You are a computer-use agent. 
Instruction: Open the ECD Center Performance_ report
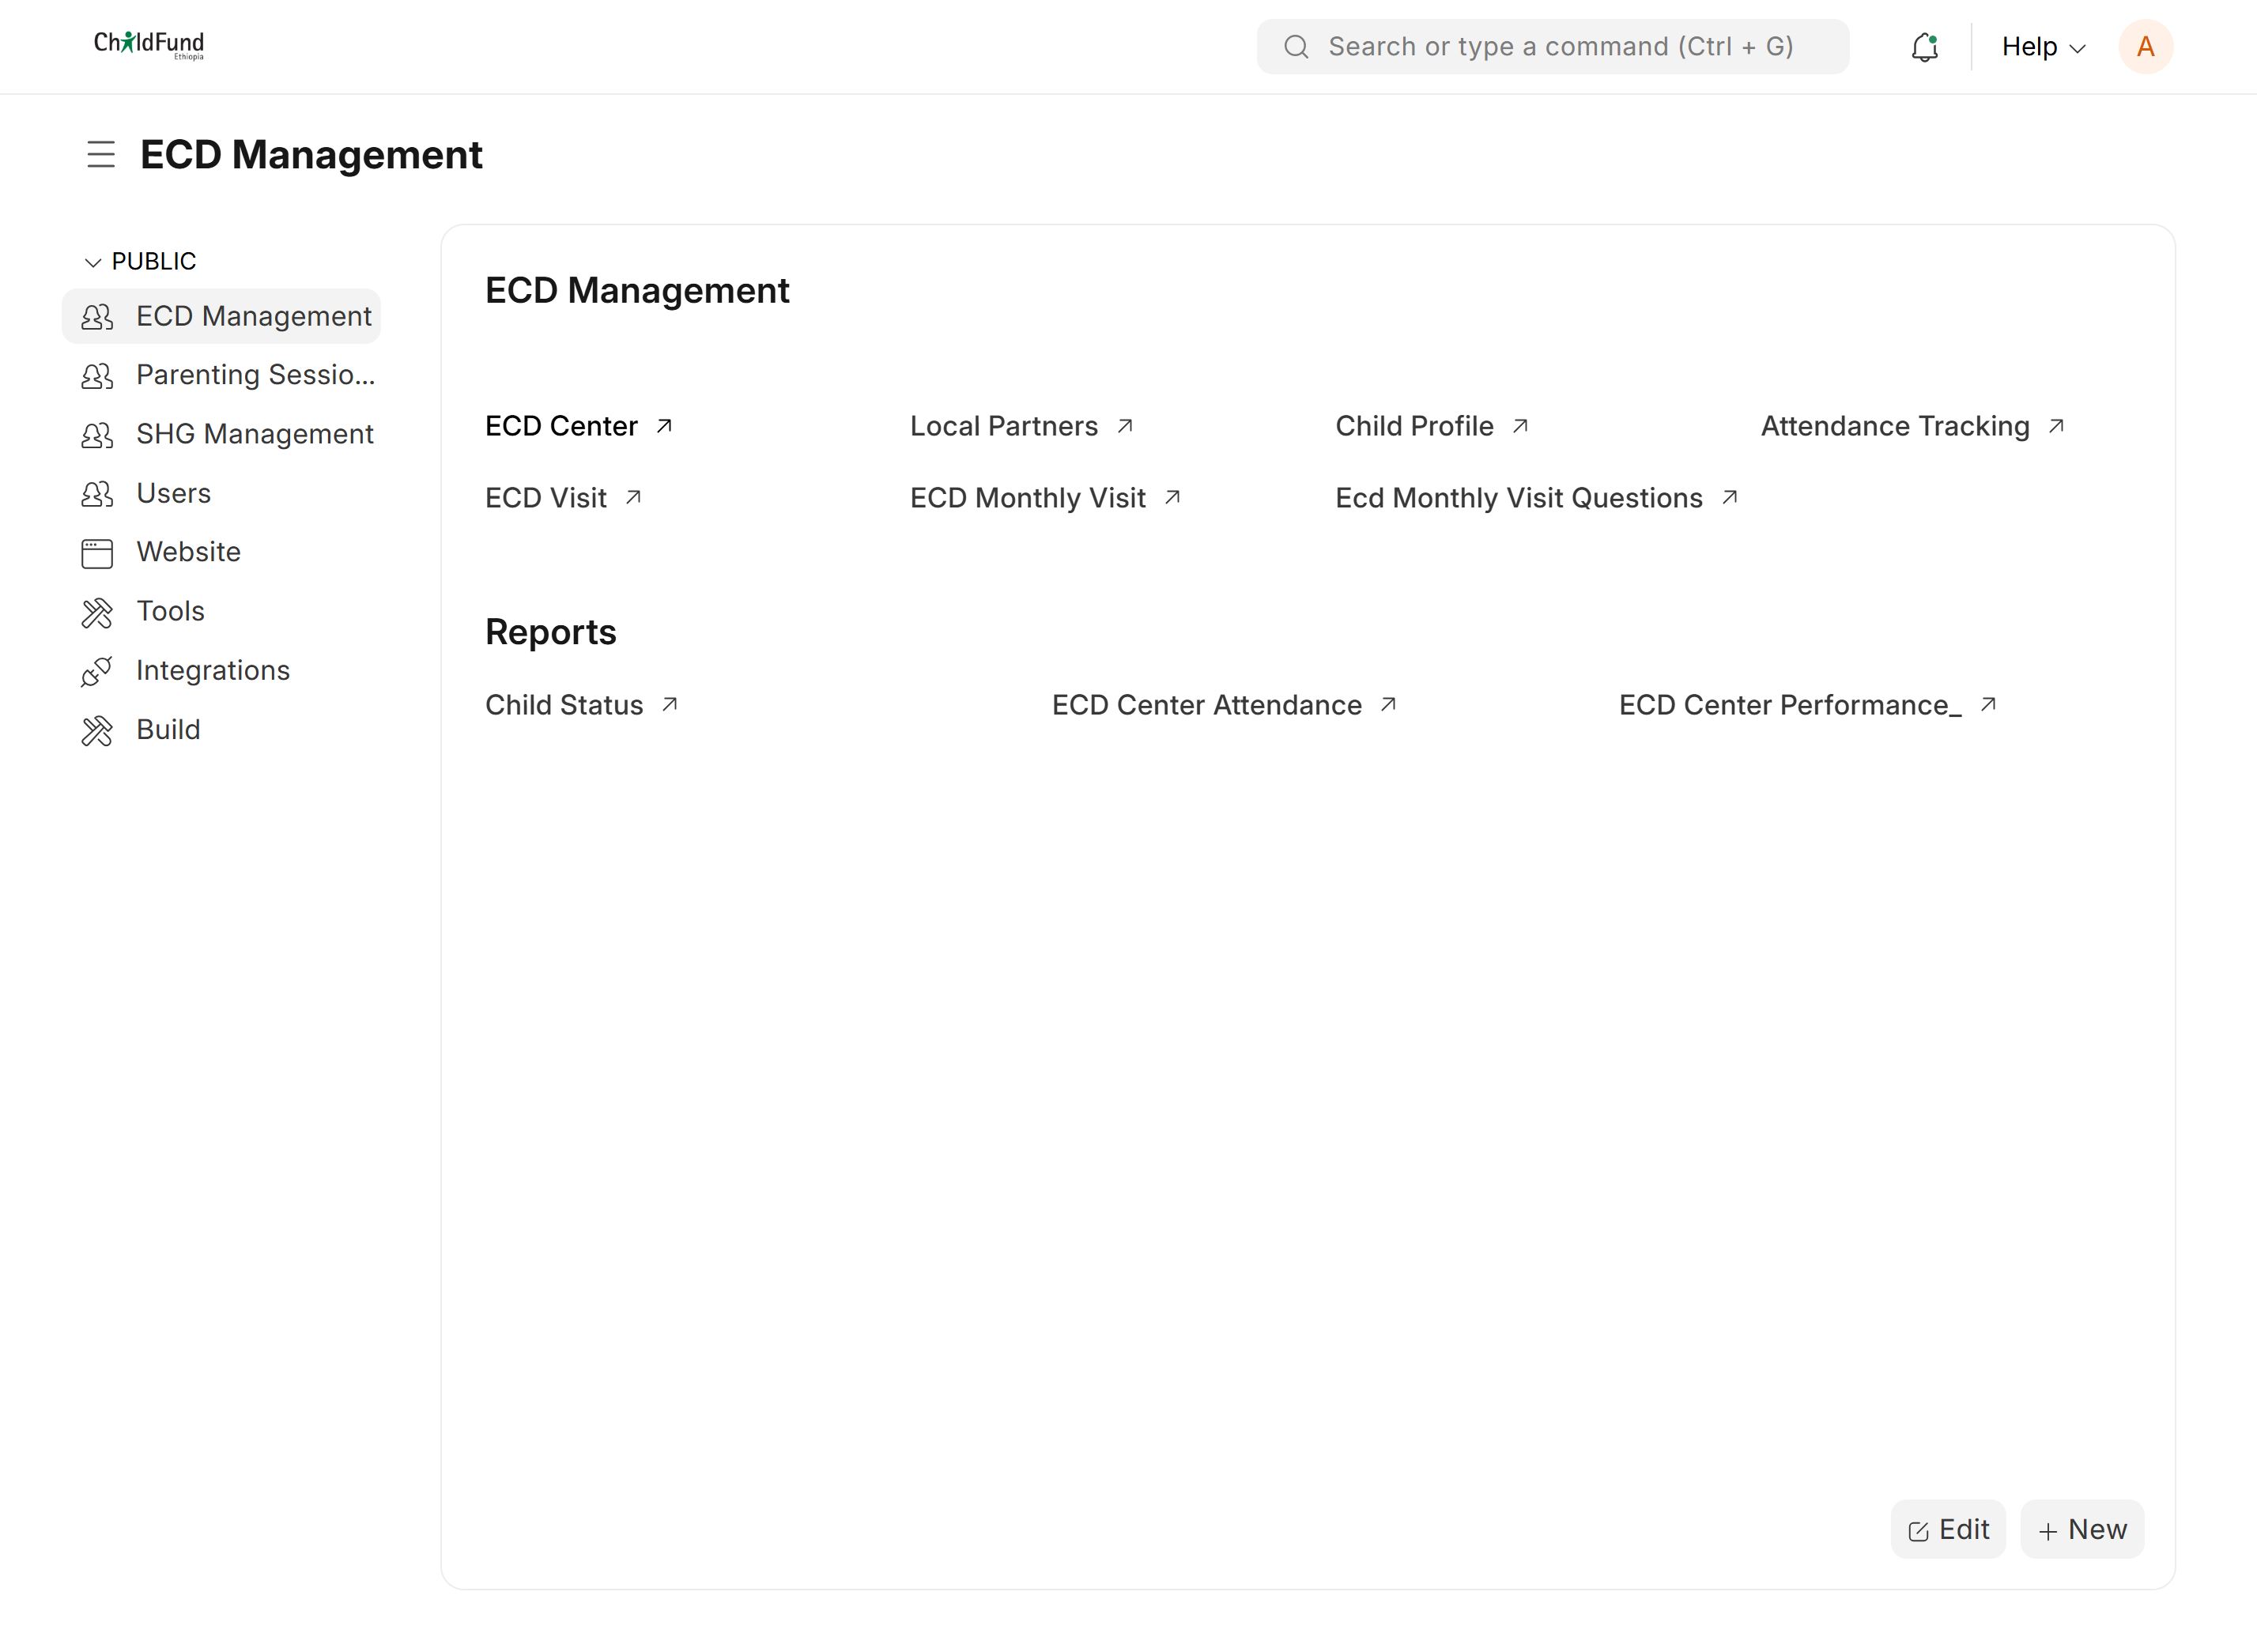pyautogui.click(x=1790, y=705)
